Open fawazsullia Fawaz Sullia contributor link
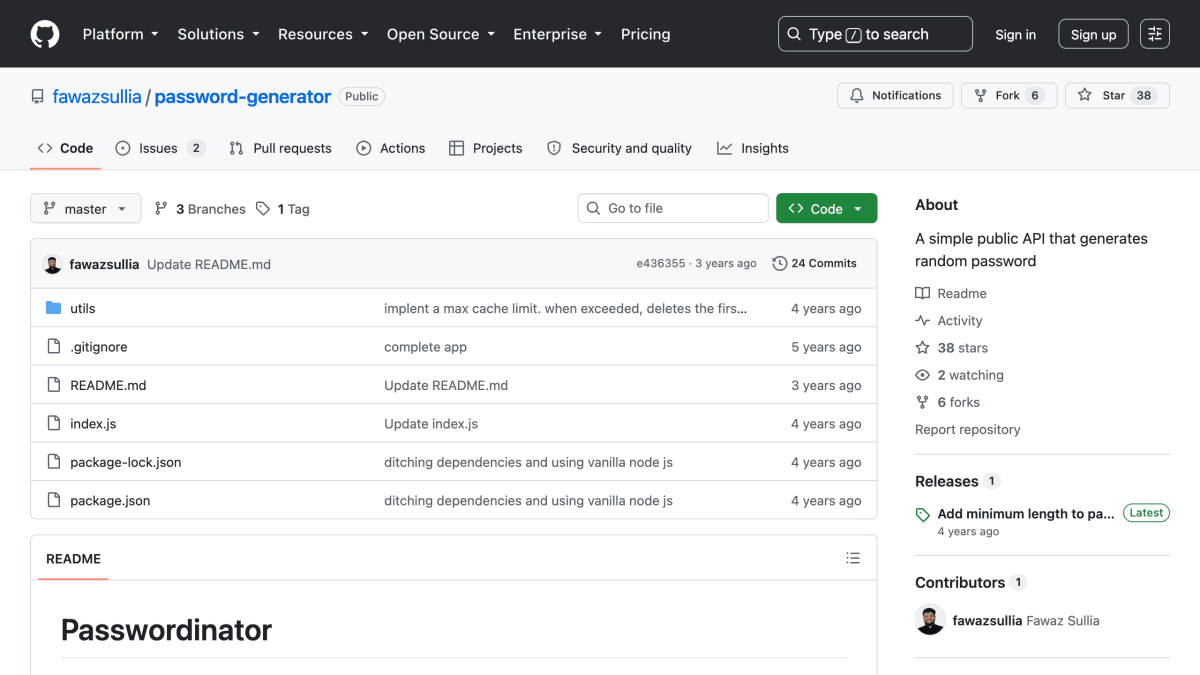Viewport: 1200px width, 675px height. (1026, 621)
